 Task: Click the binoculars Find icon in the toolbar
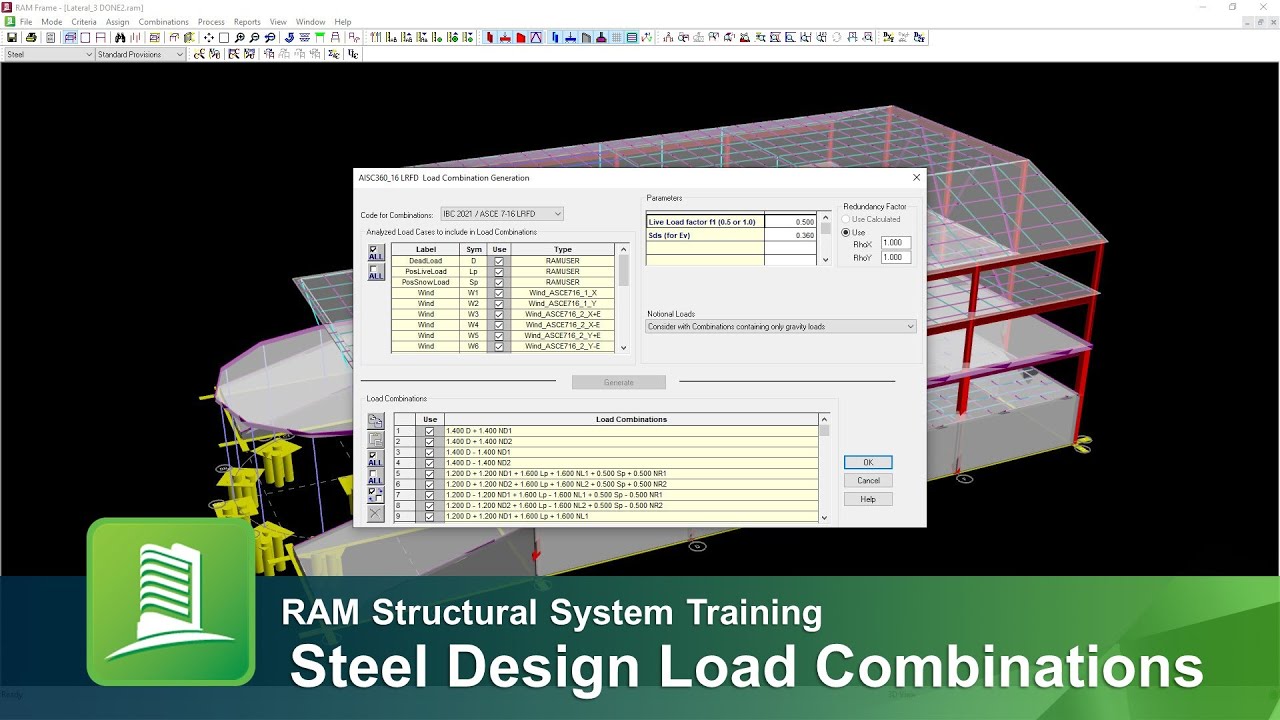tap(120, 37)
